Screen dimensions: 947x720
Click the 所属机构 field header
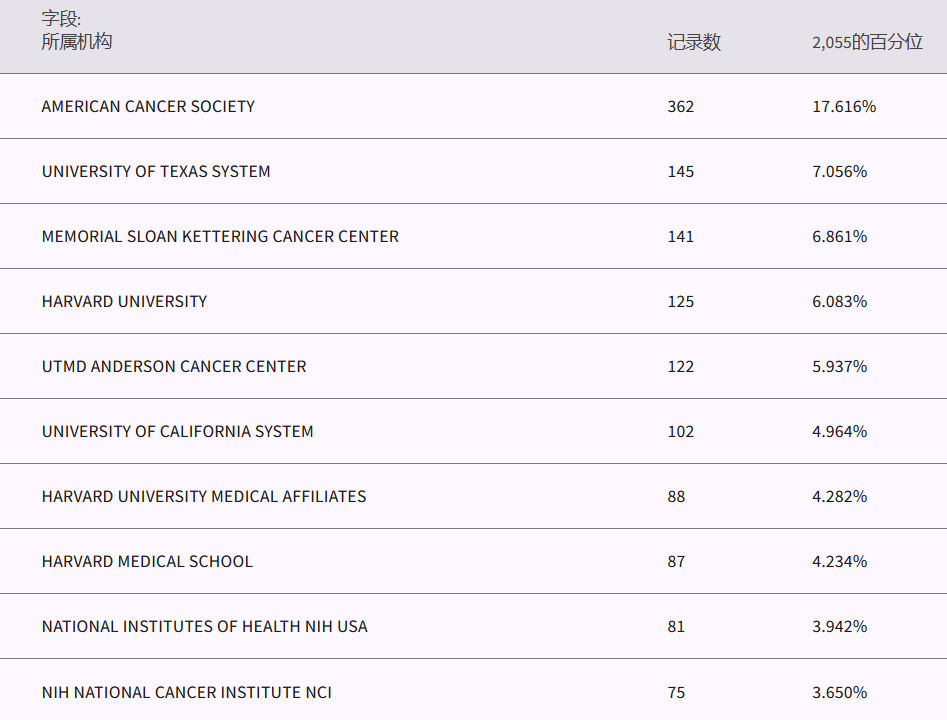77,41
